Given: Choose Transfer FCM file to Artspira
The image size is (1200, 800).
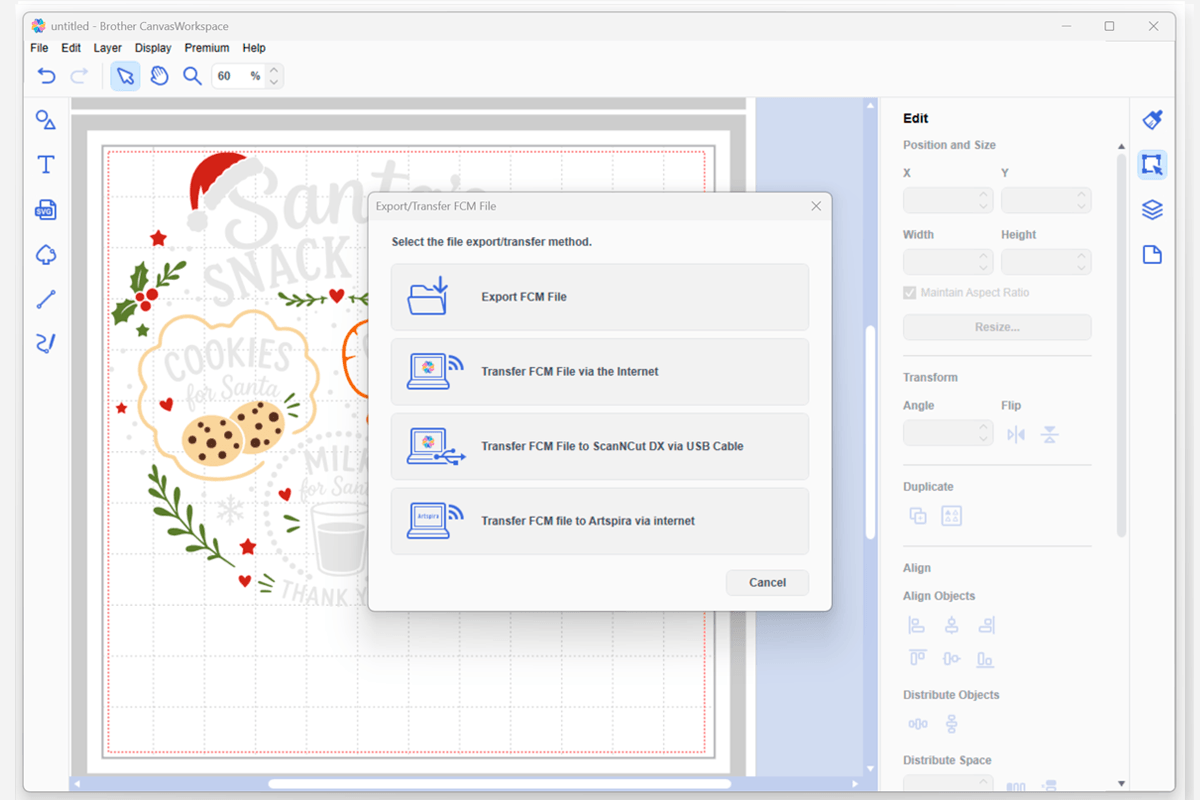Looking at the screenshot, I should (600, 521).
